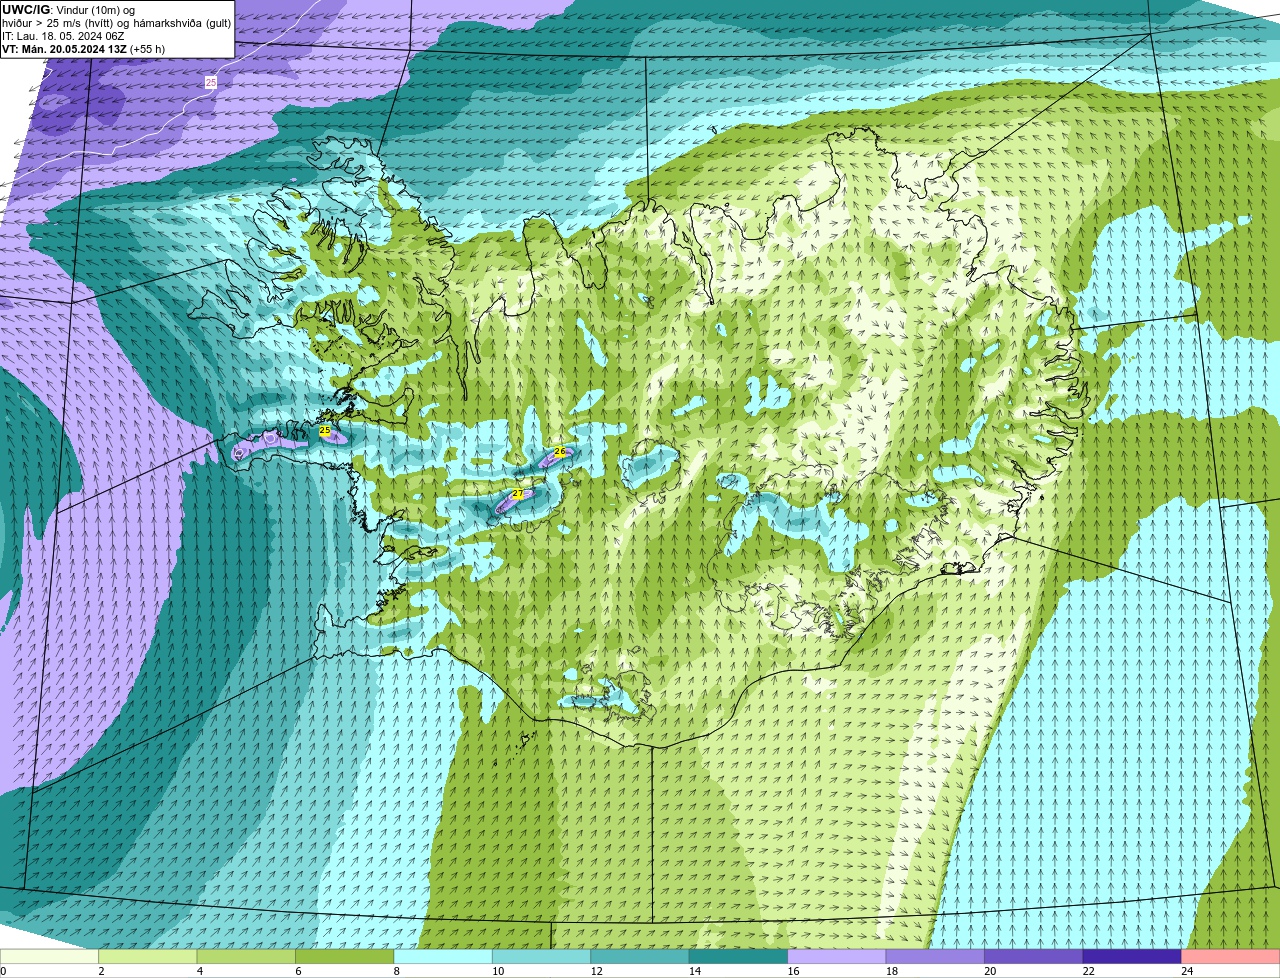Click the 4–6 m/s green legend swatch
Screen dimensions: 1280x978
coord(246,956)
